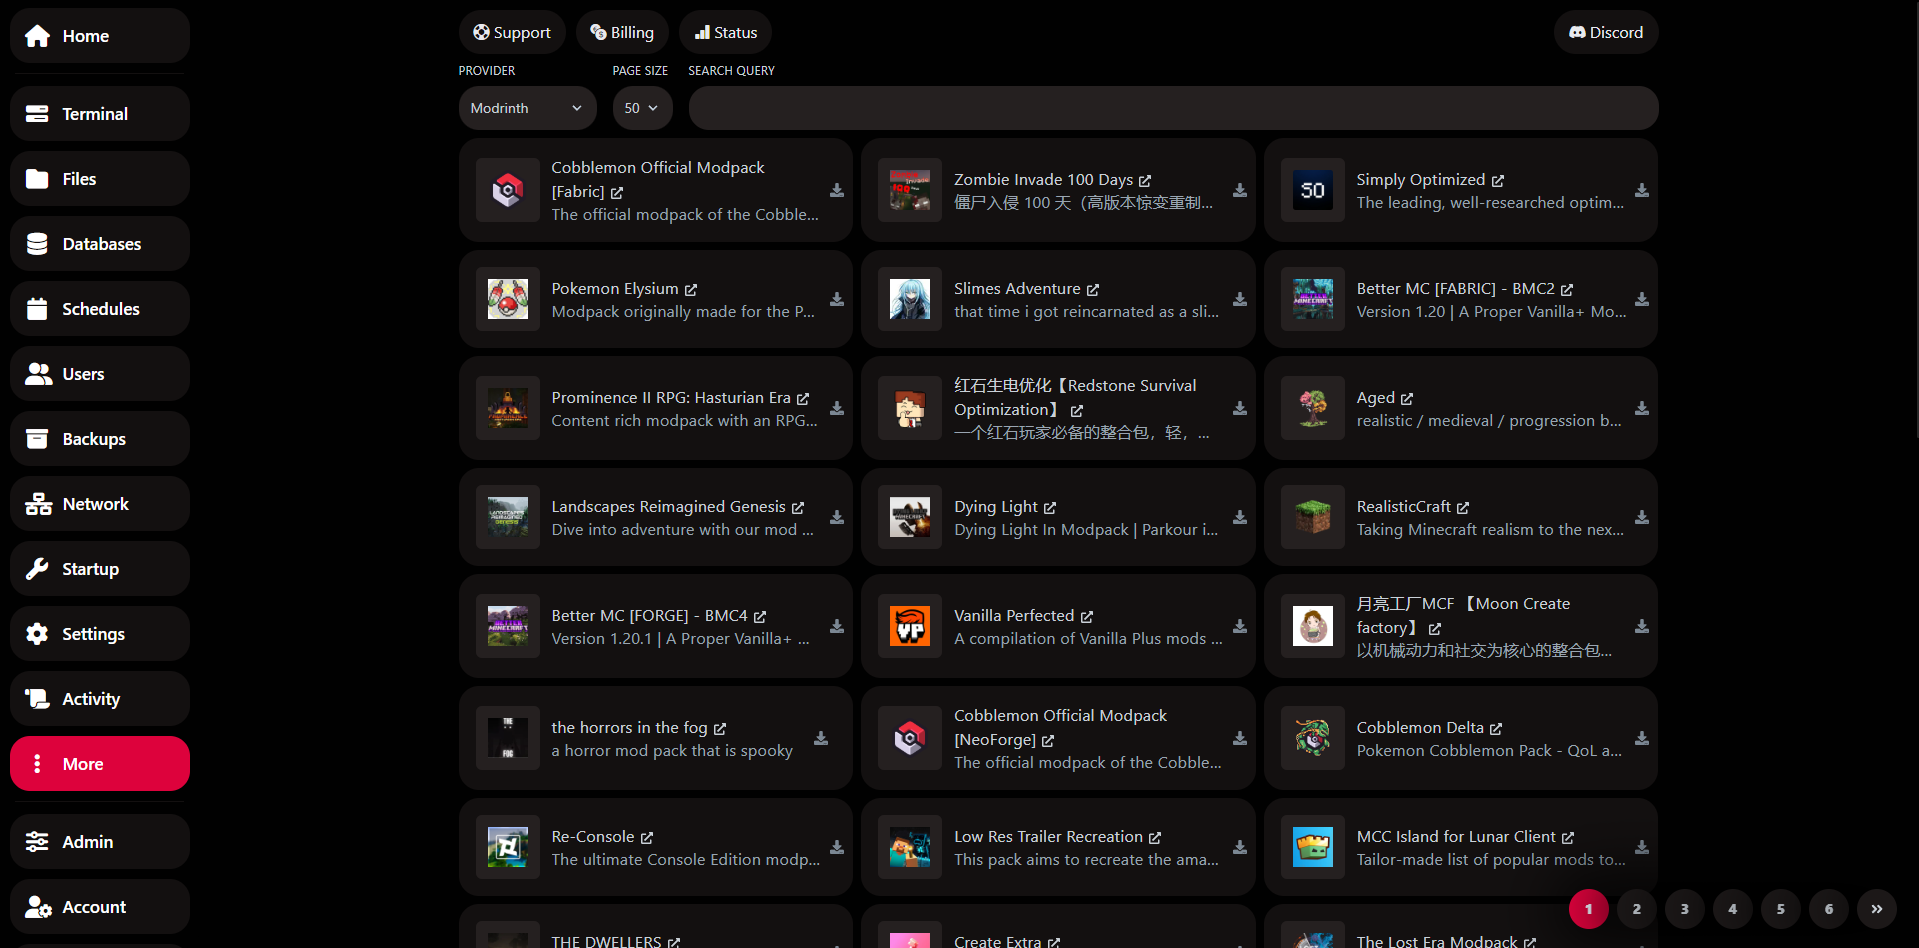
Task: Download Vanilla Perfected modpack
Action: click(1239, 626)
